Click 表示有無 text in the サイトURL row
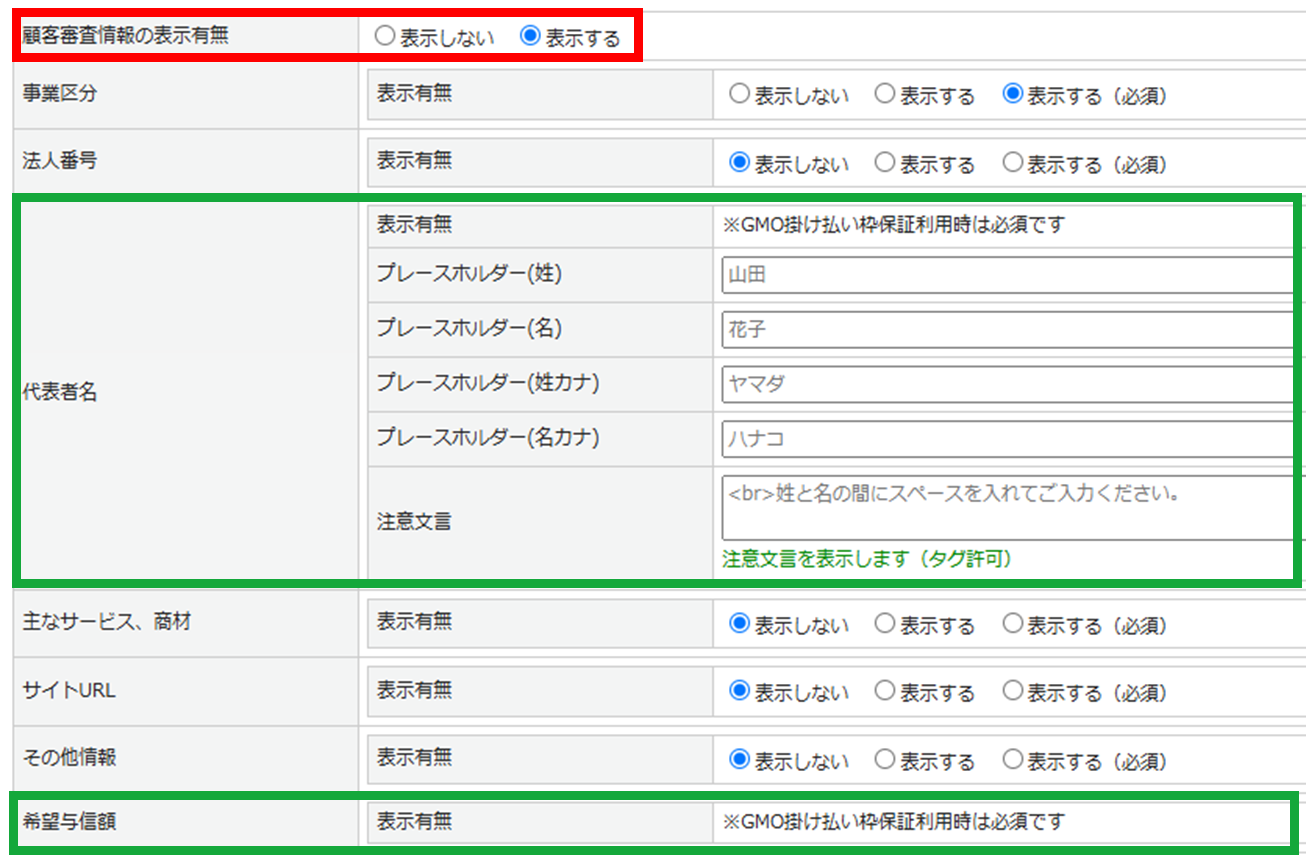Screen dimensions: 1306x858 coord(414,689)
